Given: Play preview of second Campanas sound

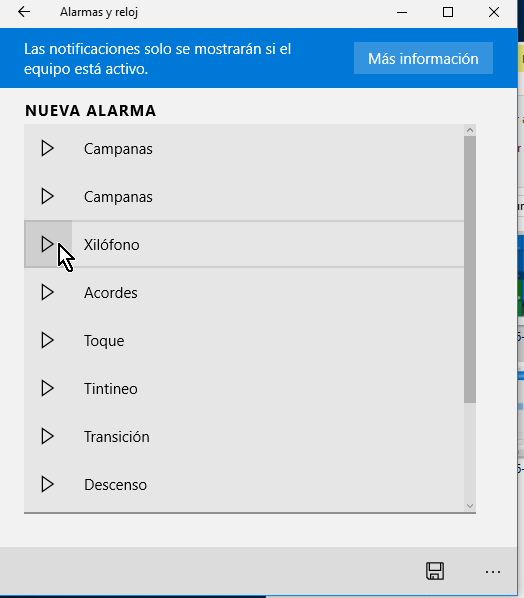Looking at the screenshot, I should [48, 196].
